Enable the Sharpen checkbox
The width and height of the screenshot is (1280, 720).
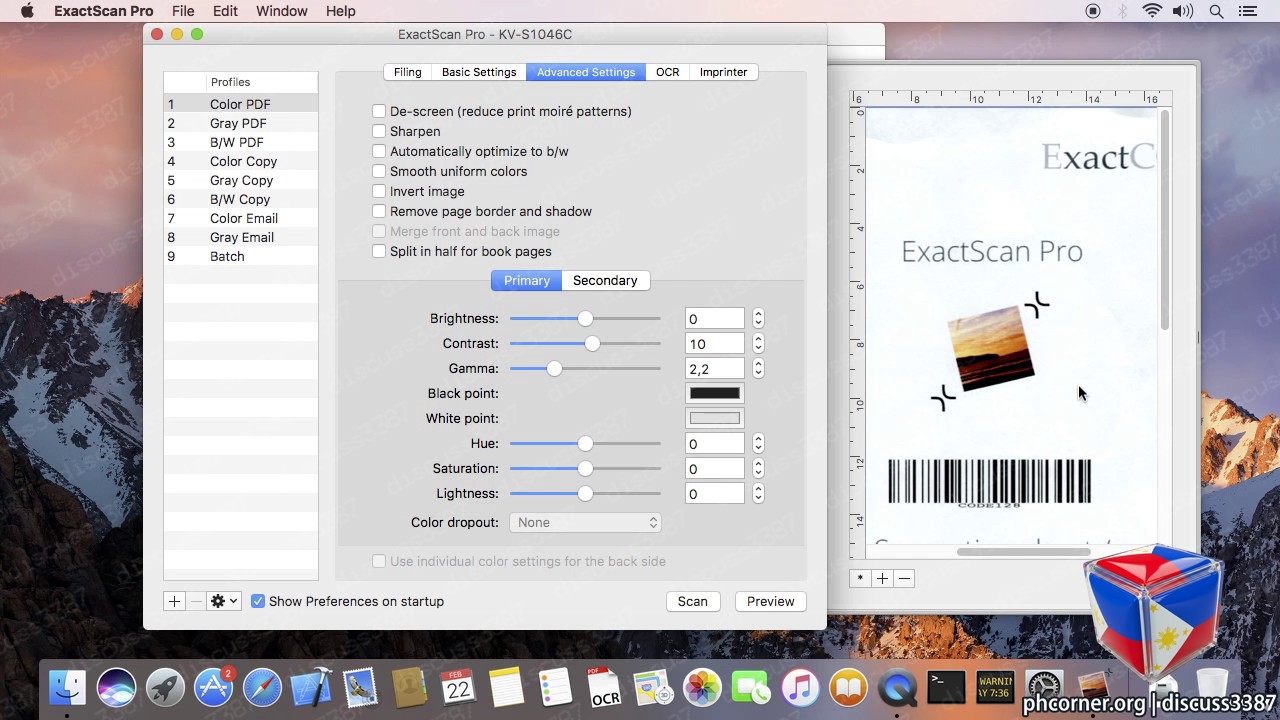coord(379,131)
